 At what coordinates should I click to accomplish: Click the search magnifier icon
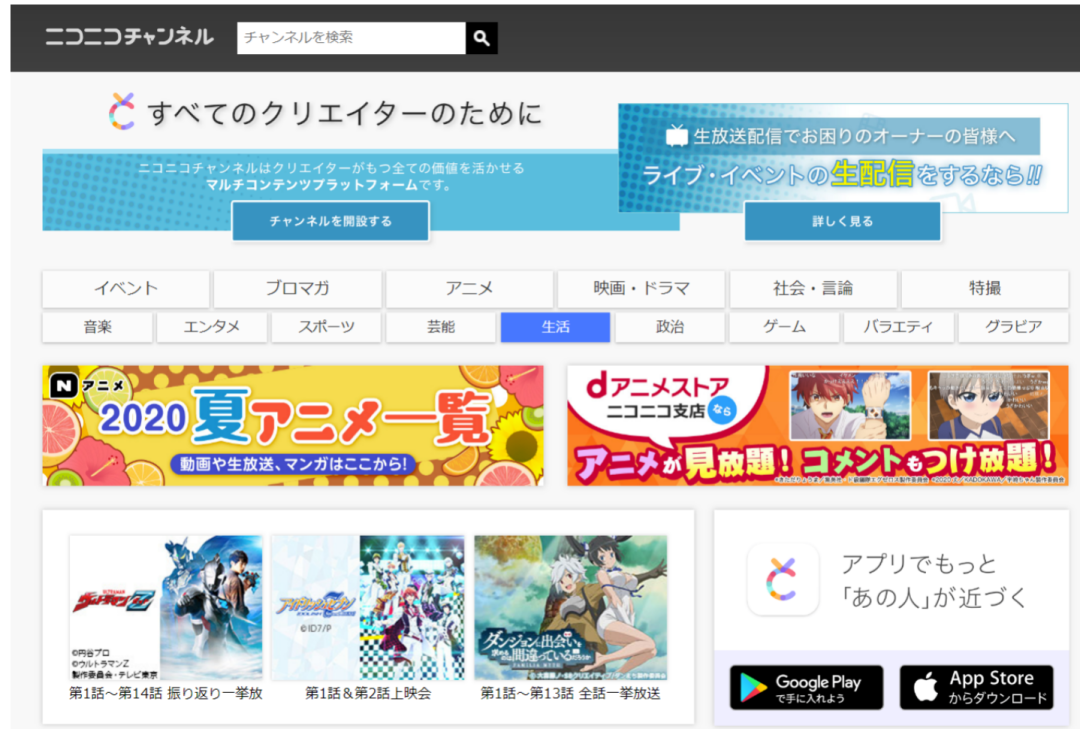point(480,37)
